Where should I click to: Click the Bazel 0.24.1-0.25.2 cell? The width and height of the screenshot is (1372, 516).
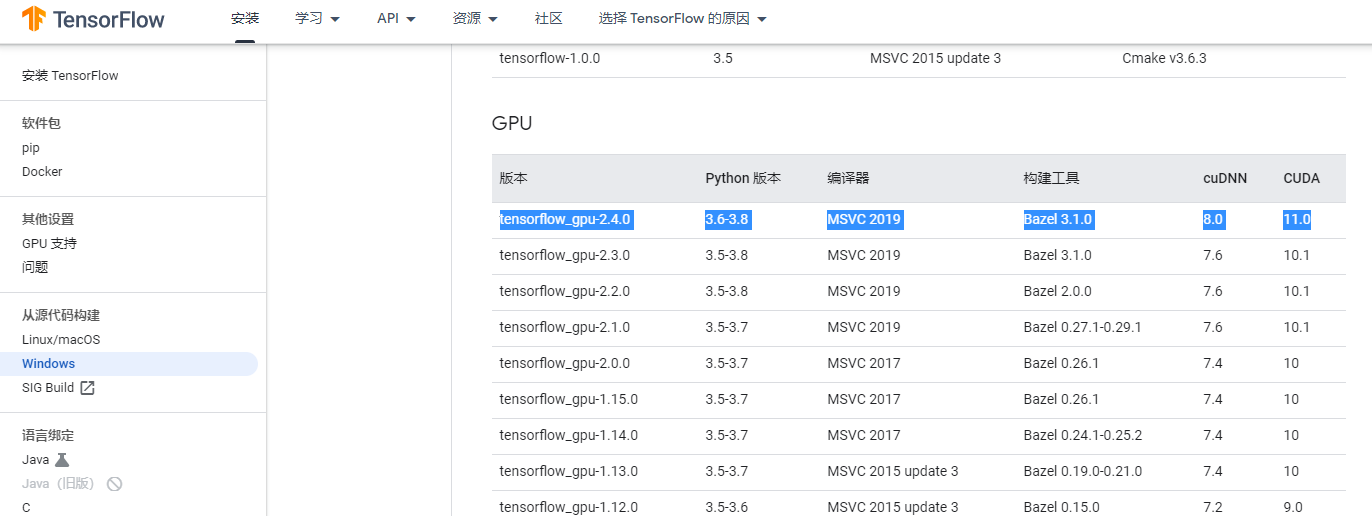[x=1083, y=435]
